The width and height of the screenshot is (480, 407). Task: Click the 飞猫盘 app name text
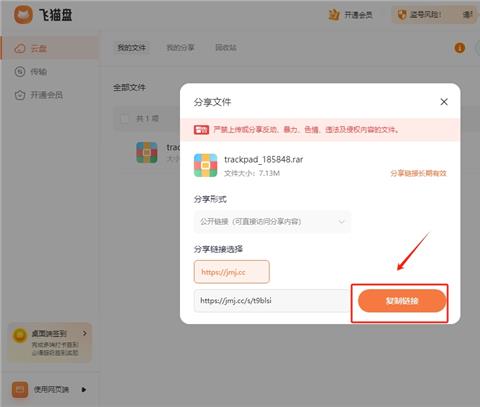coord(55,15)
